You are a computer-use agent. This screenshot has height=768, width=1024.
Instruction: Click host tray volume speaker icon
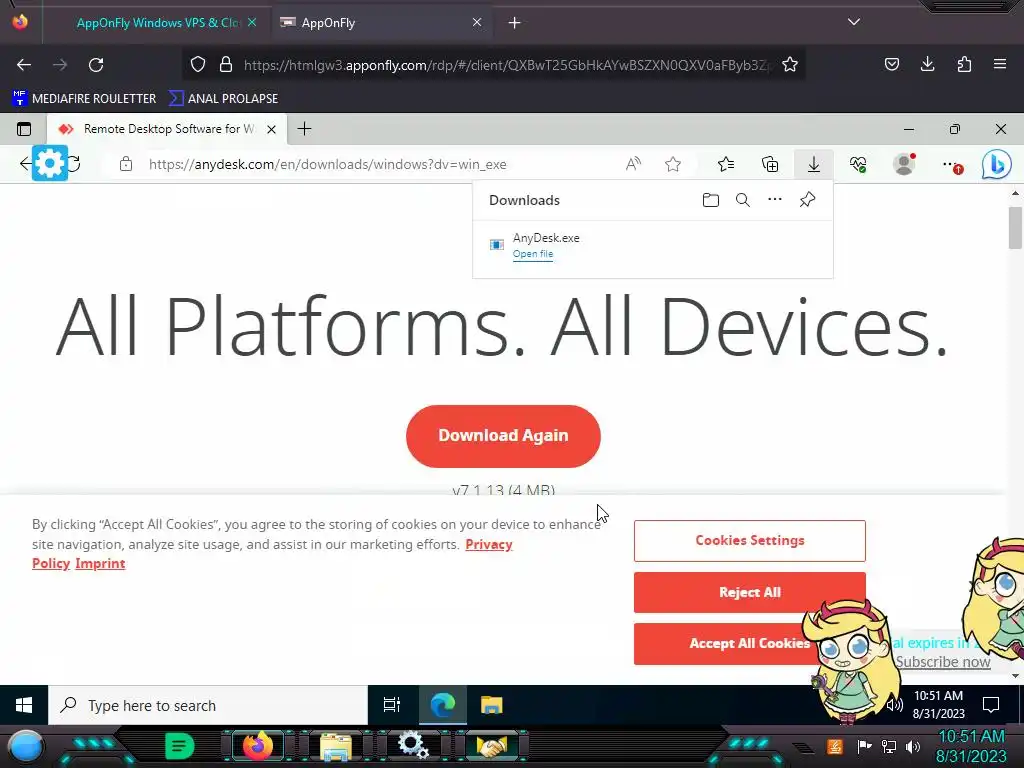click(x=913, y=746)
